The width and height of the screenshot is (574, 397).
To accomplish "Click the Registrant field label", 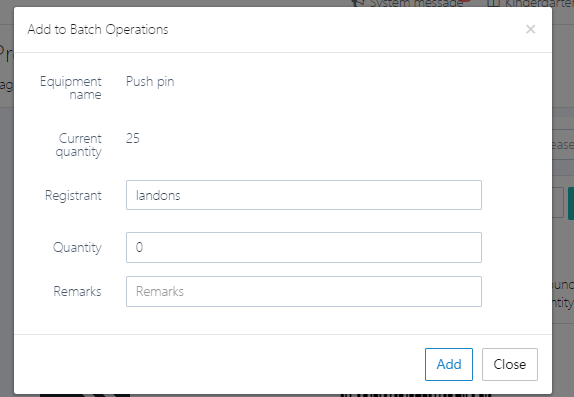I will (x=73, y=196).
